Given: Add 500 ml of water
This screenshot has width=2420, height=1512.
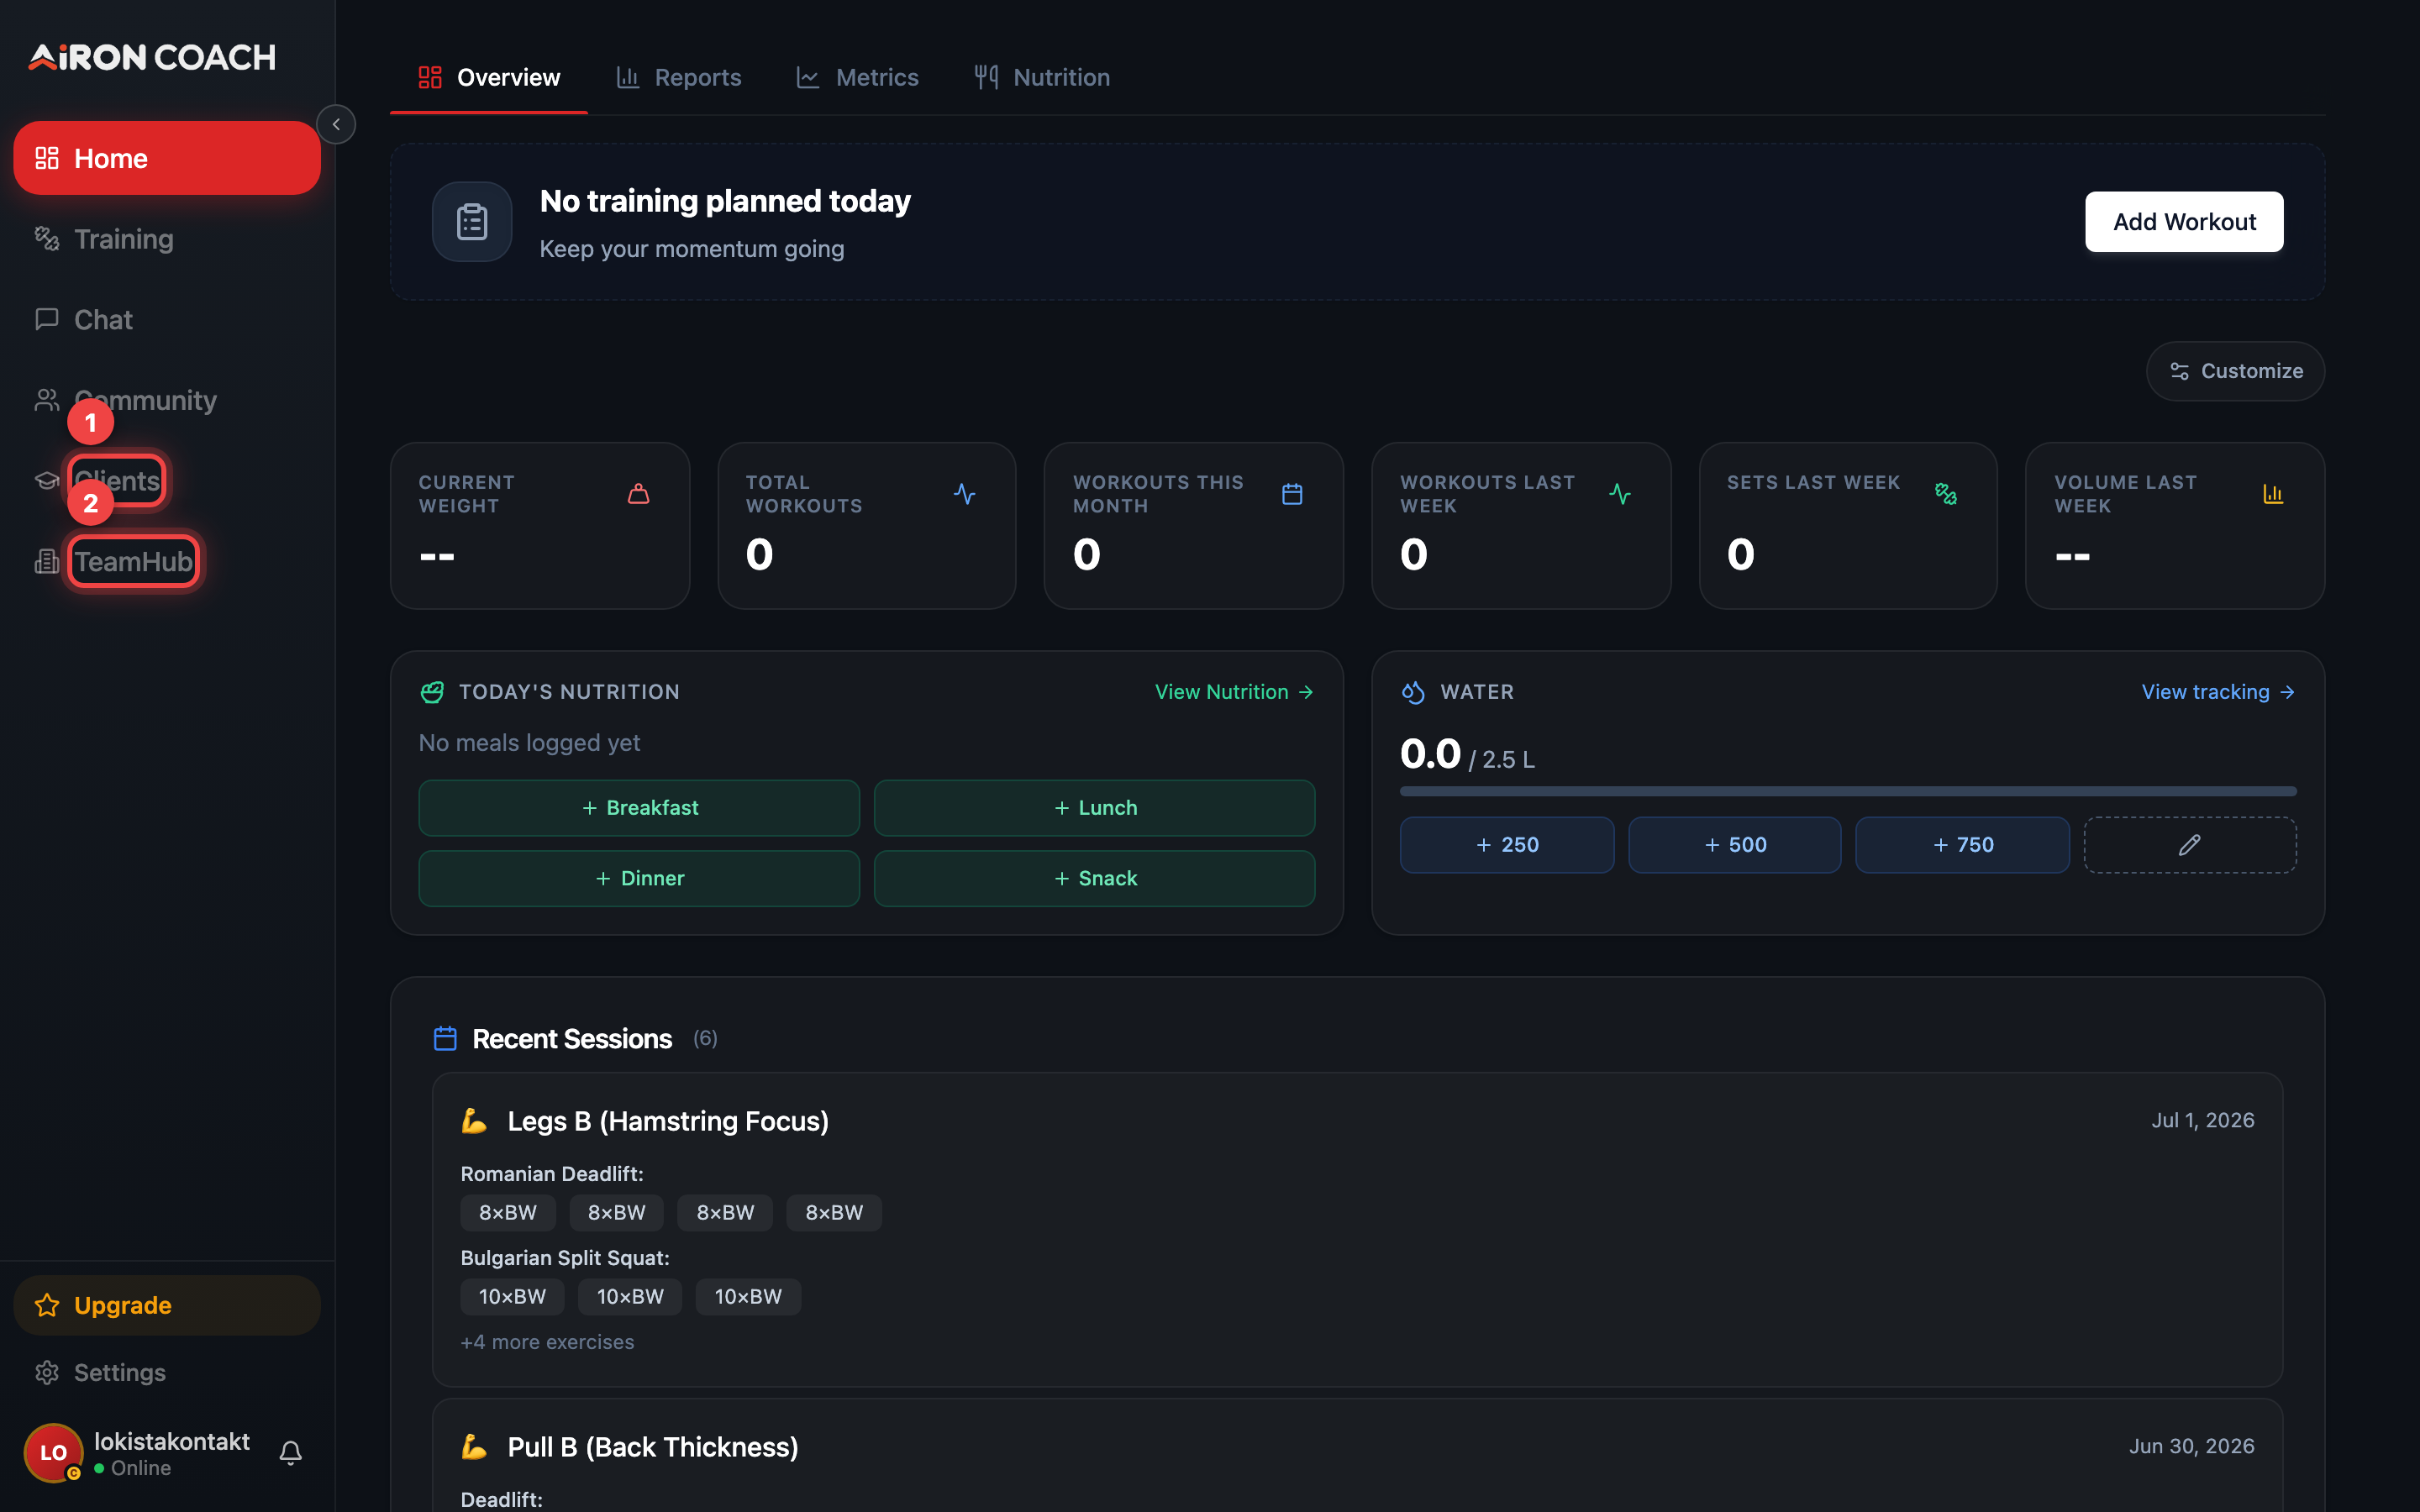Looking at the screenshot, I should pyautogui.click(x=1734, y=845).
